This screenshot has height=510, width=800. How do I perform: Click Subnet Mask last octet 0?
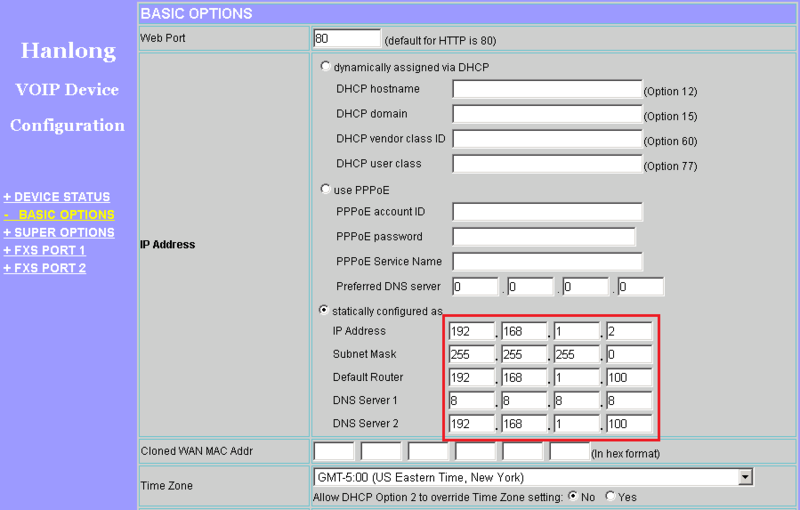pyautogui.click(x=629, y=354)
